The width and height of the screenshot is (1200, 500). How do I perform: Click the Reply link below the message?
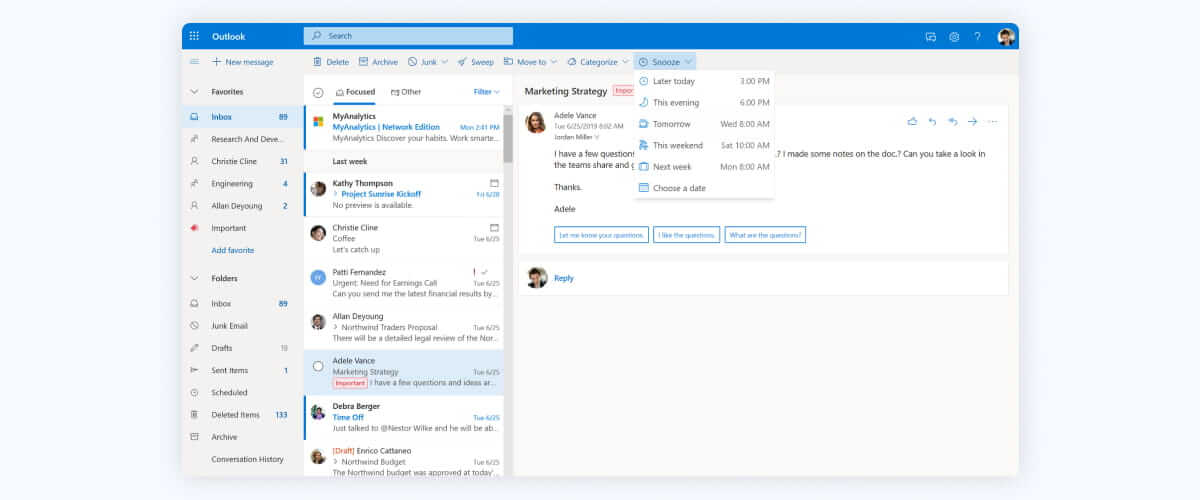(x=564, y=278)
